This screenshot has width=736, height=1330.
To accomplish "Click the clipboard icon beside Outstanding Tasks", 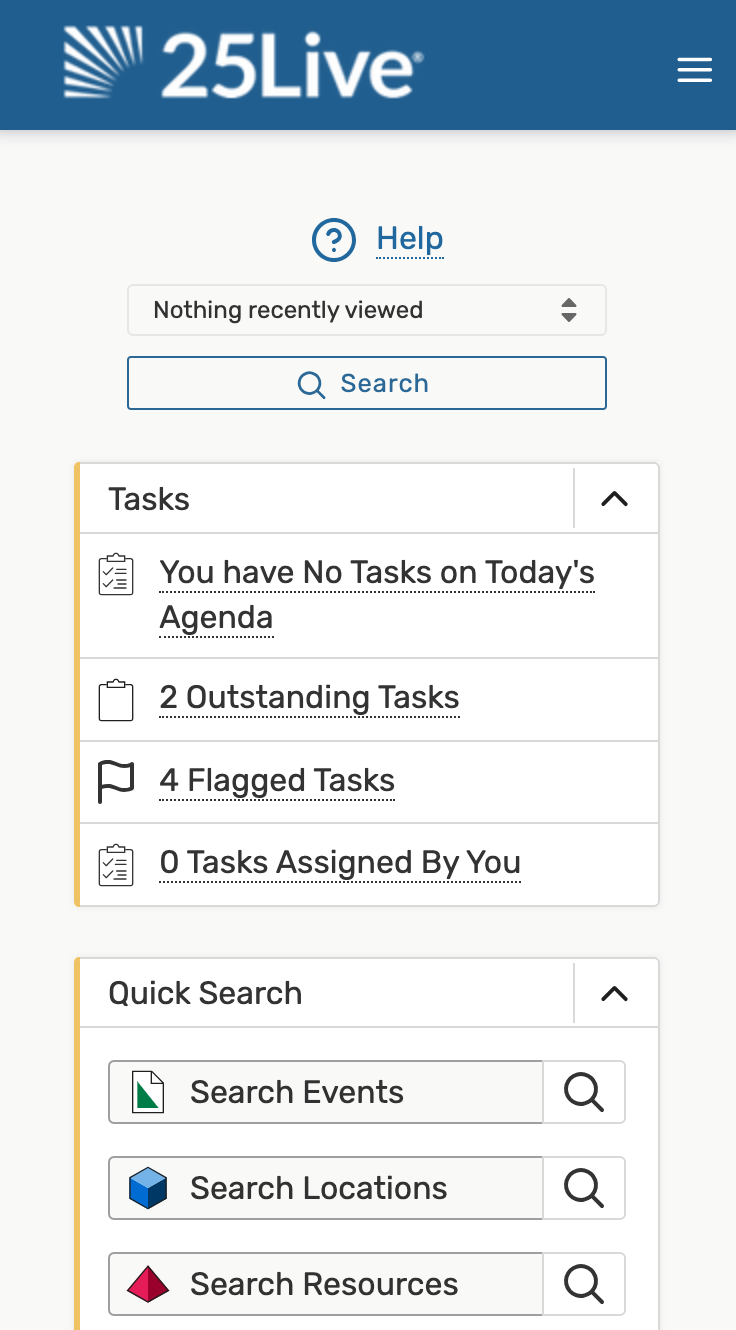I will (116, 699).
